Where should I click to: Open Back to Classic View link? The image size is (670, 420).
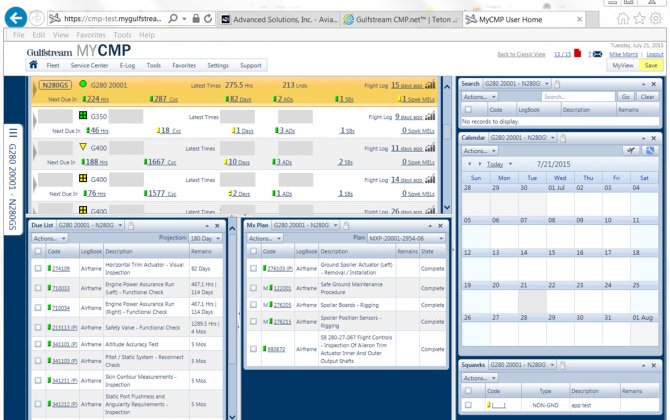pos(521,54)
